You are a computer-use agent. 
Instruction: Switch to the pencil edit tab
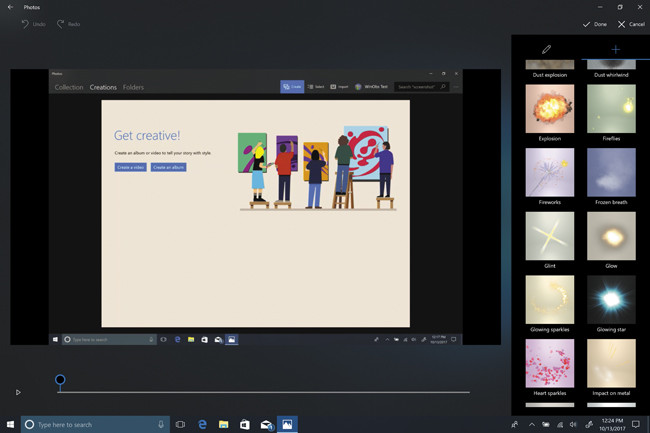pos(547,49)
